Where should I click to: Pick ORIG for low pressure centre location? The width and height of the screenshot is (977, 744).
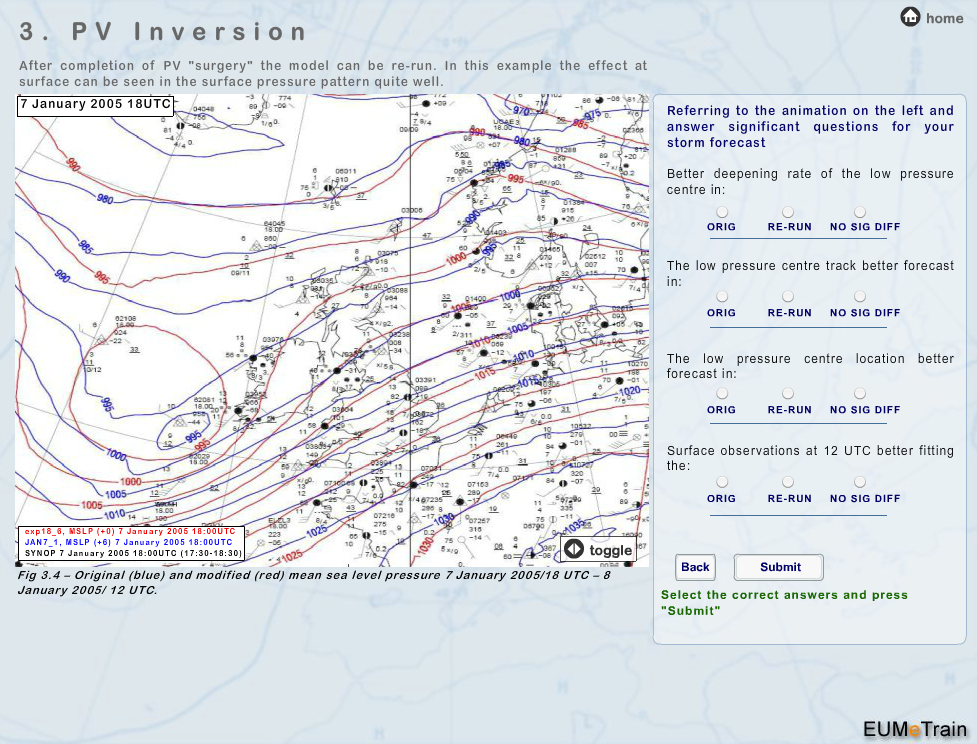click(x=722, y=394)
